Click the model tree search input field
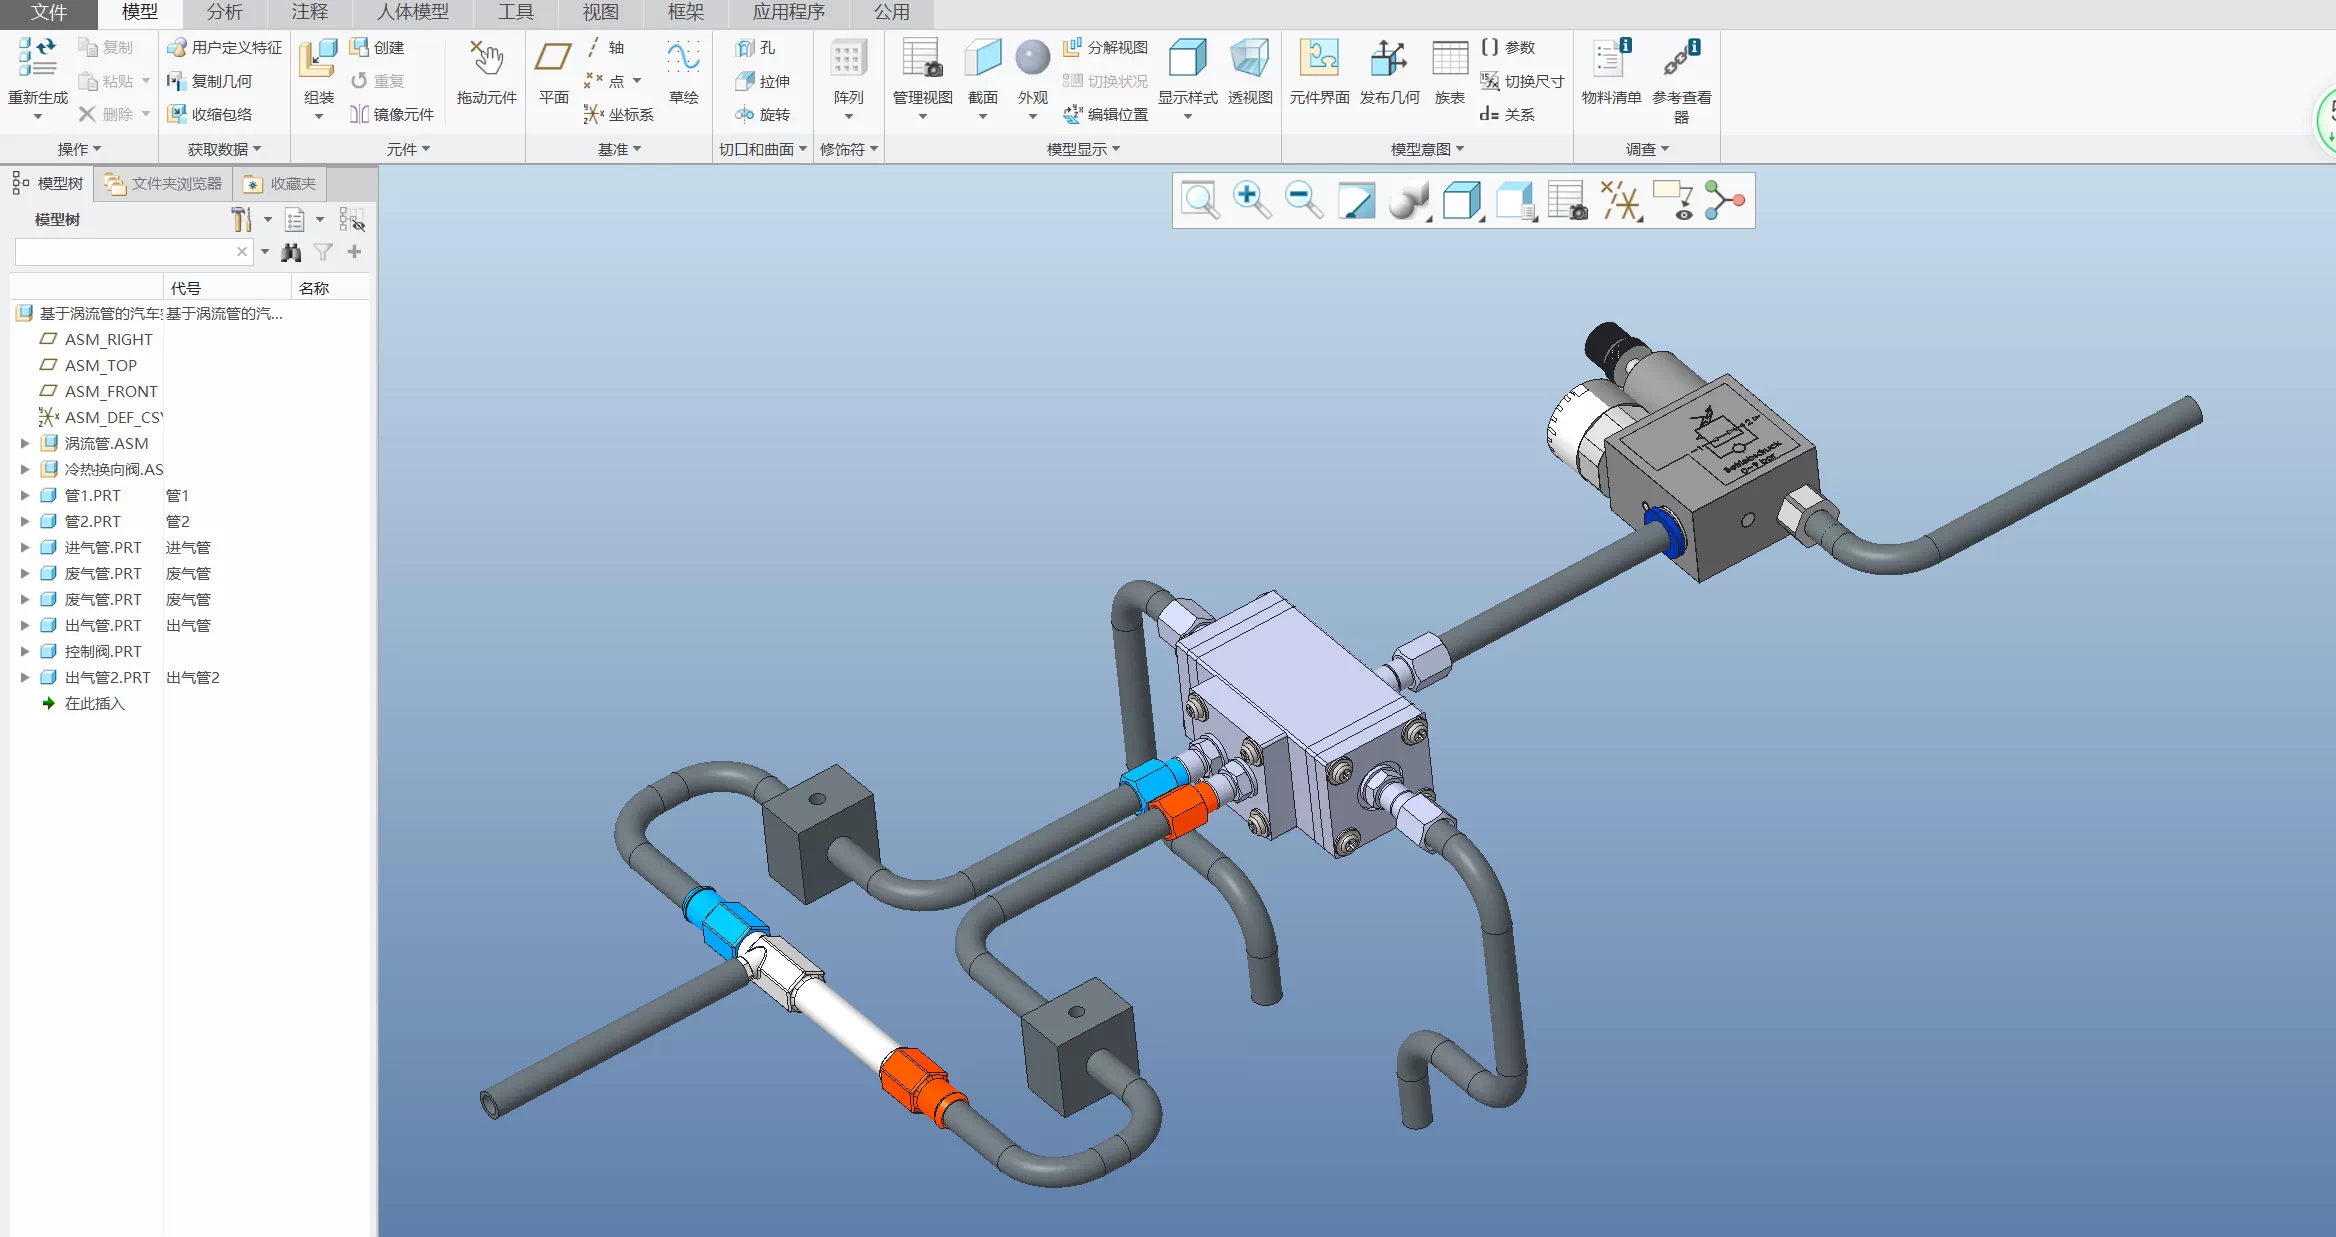The height and width of the screenshot is (1237, 2336). [133, 252]
